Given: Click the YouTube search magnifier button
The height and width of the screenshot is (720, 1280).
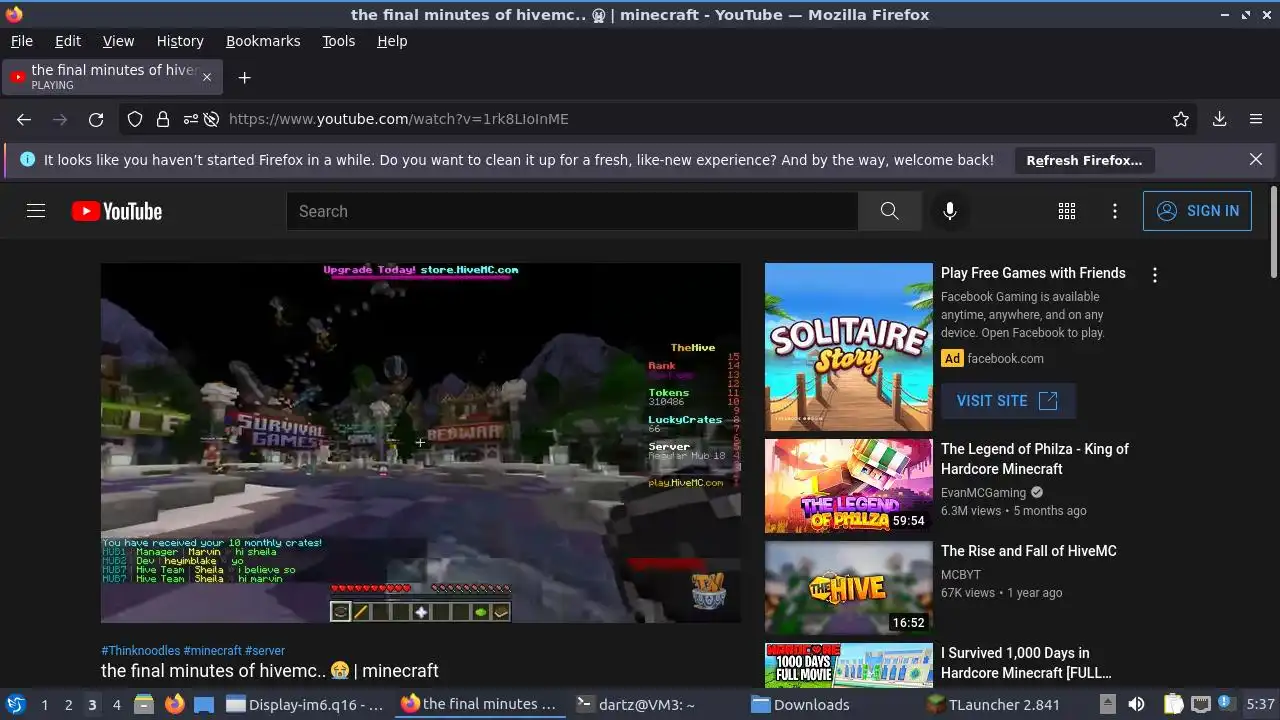Looking at the screenshot, I should point(889,211).
